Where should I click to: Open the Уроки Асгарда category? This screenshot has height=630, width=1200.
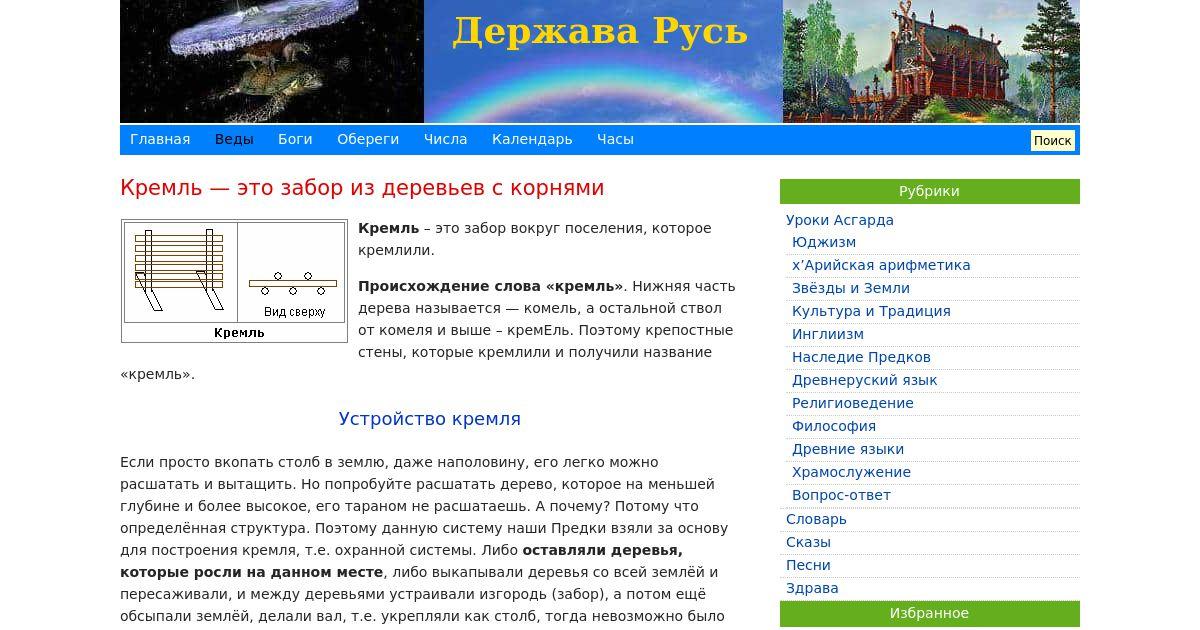840,220
